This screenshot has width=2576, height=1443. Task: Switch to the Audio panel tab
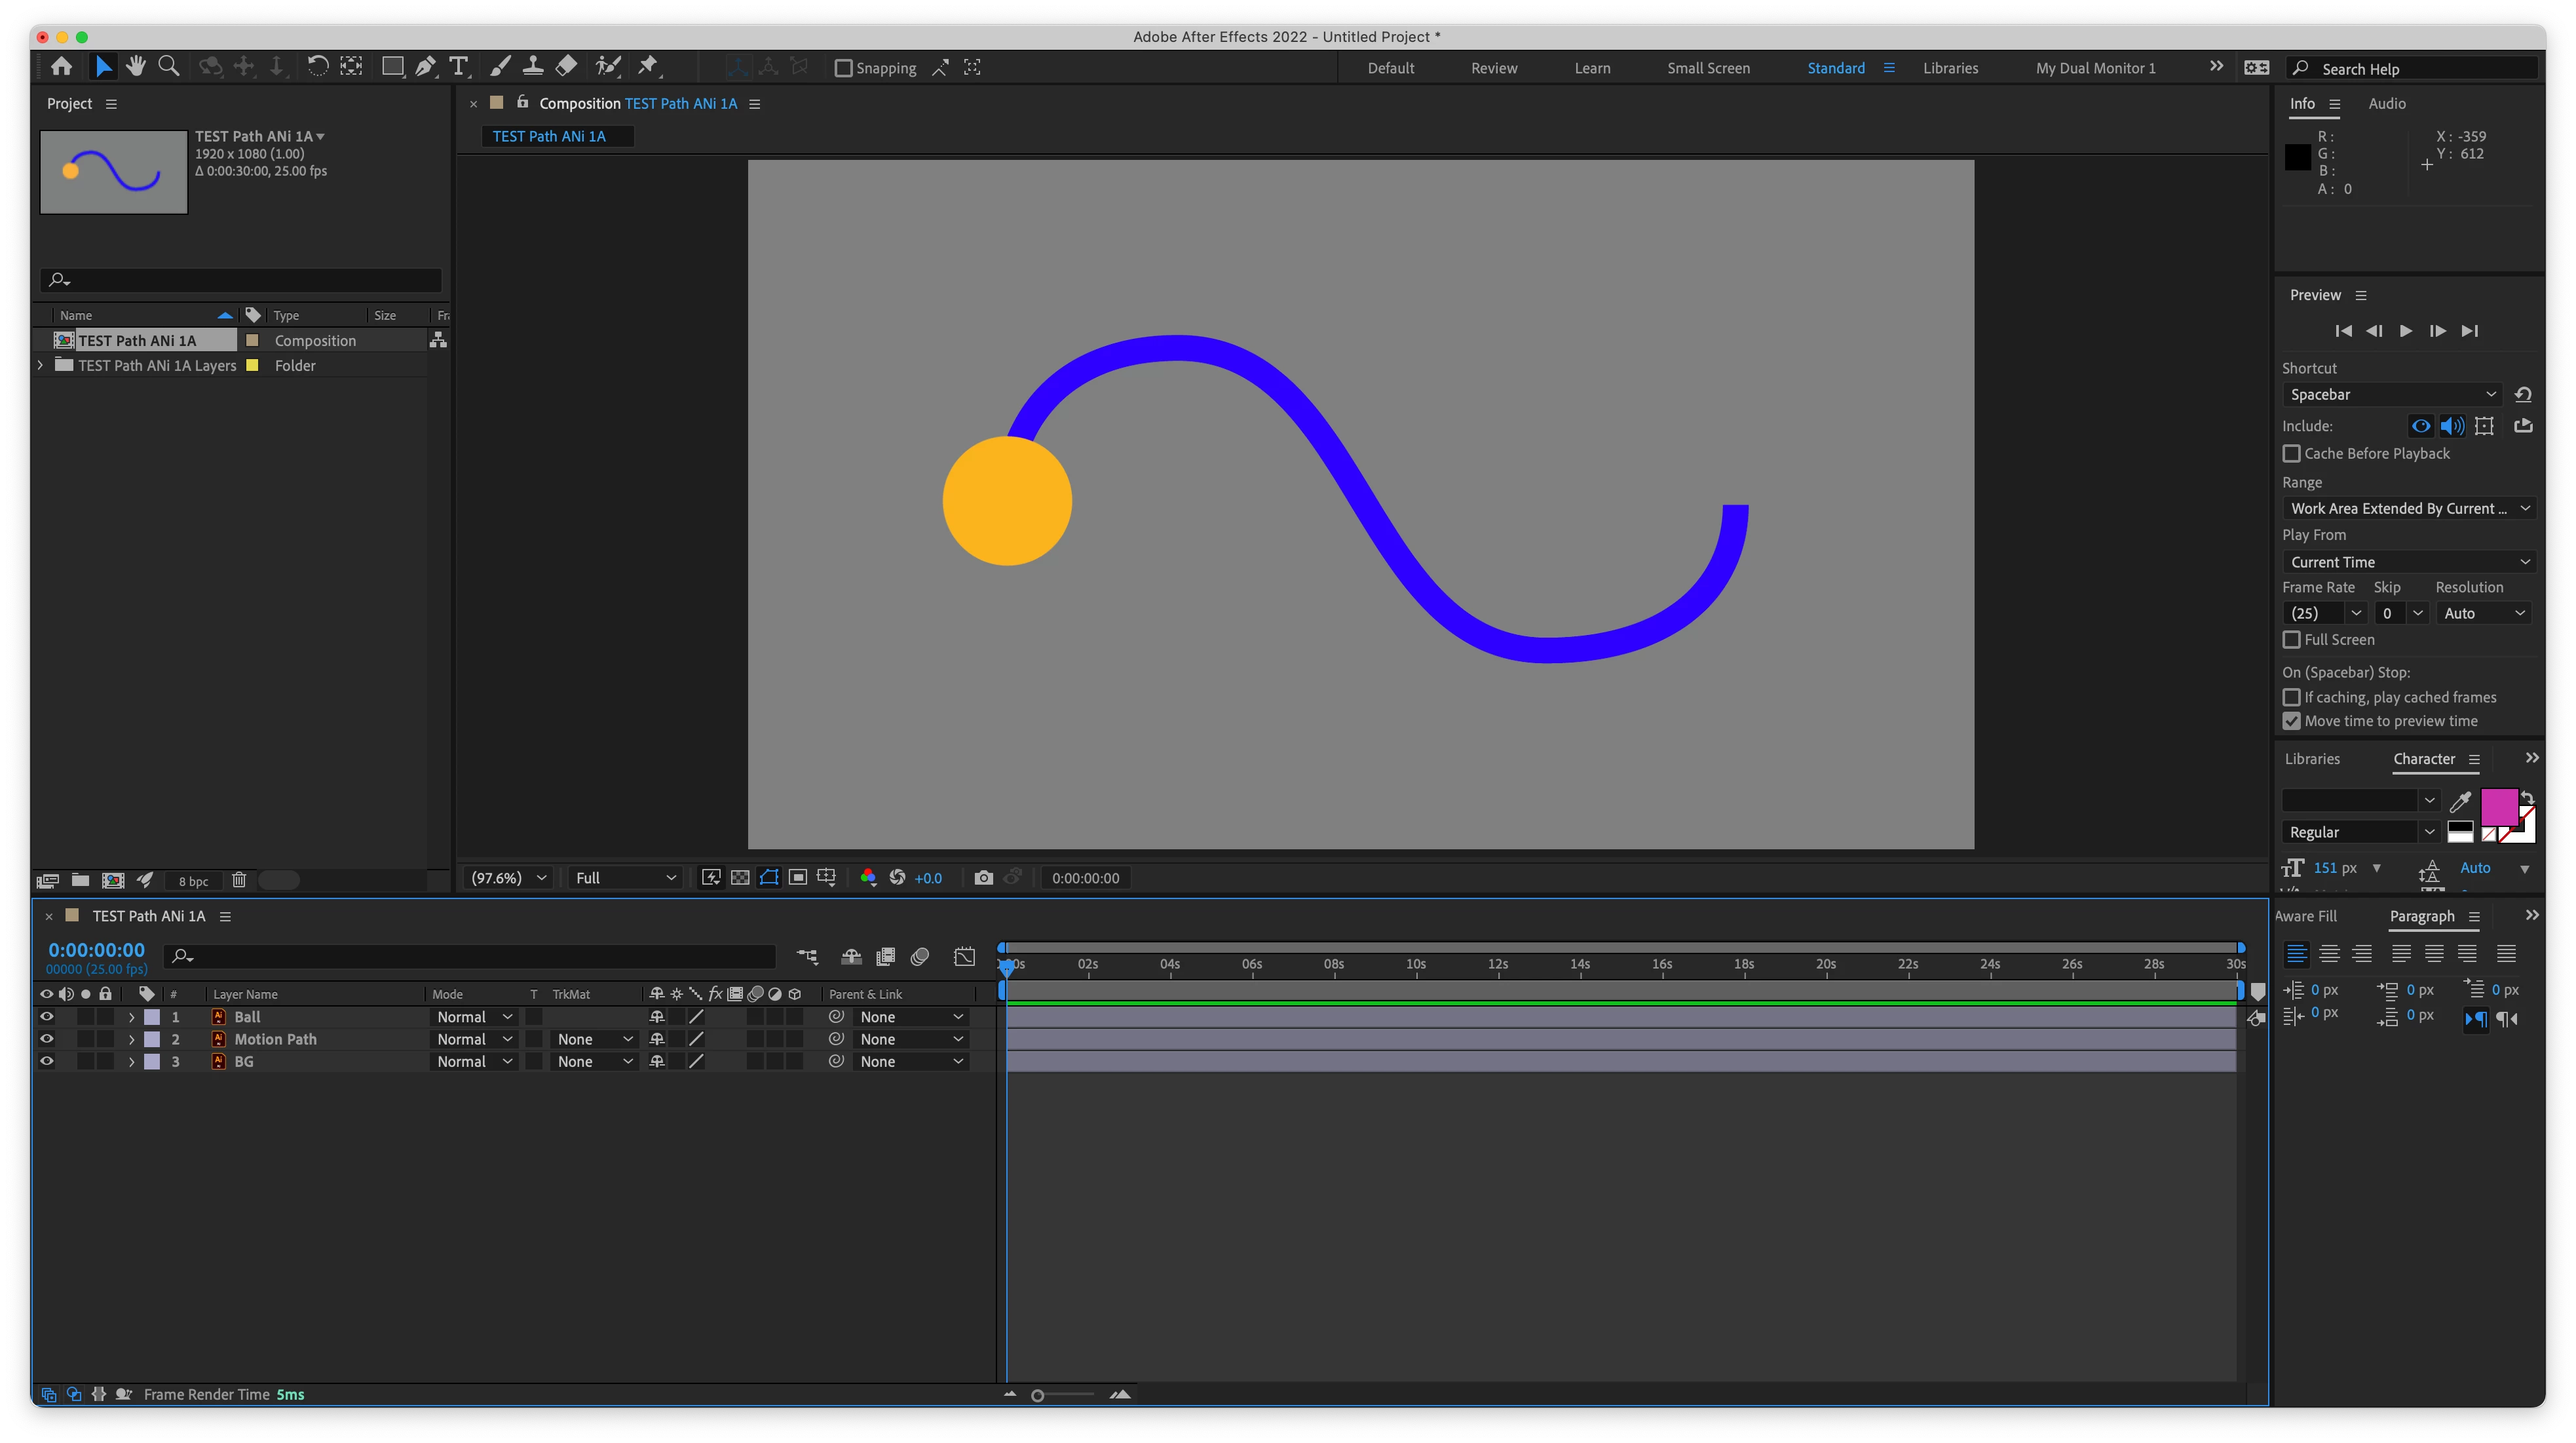(x=2386, y=104)
